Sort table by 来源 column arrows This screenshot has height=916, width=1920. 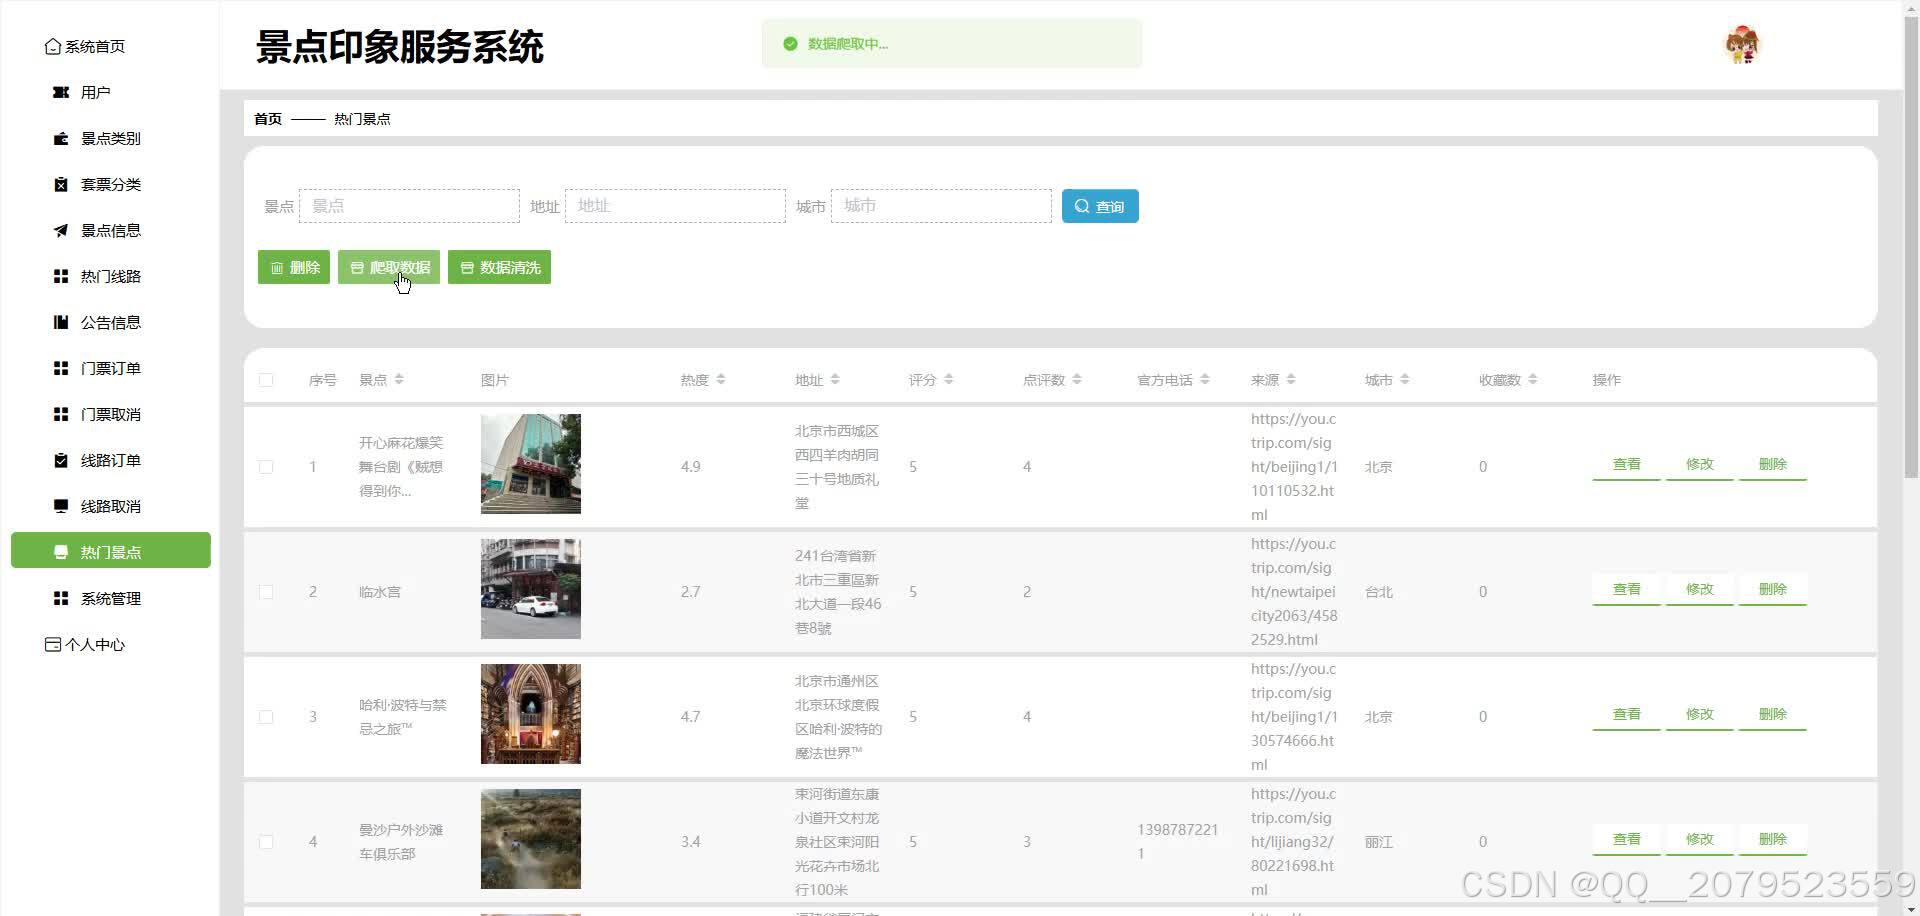(1291, 380)
